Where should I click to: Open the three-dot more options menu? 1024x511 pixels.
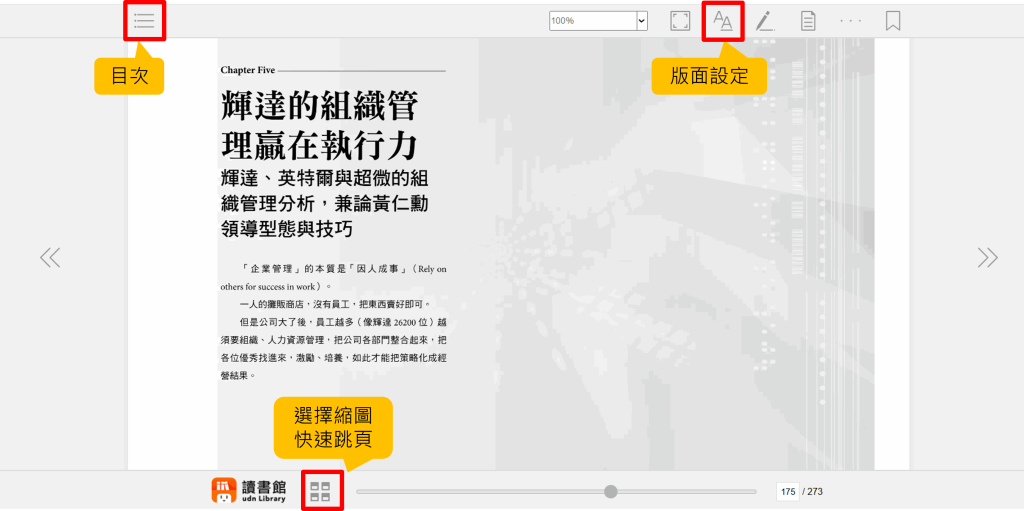click(x=850, y=21)
